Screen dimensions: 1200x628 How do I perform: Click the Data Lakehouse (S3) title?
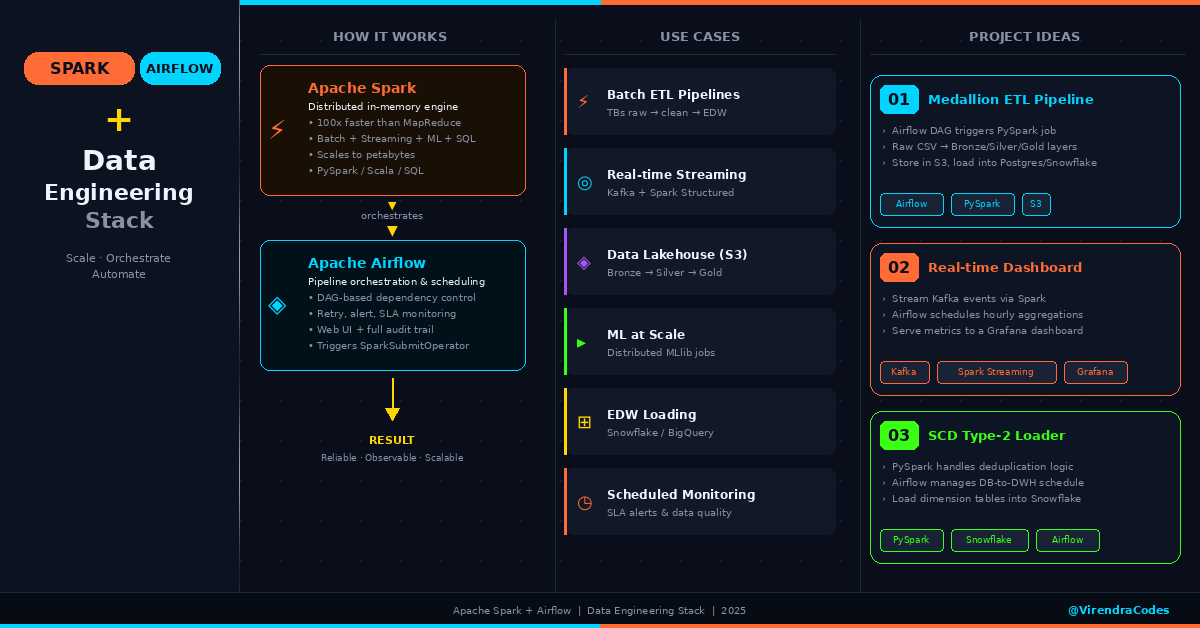click(677, 254)
